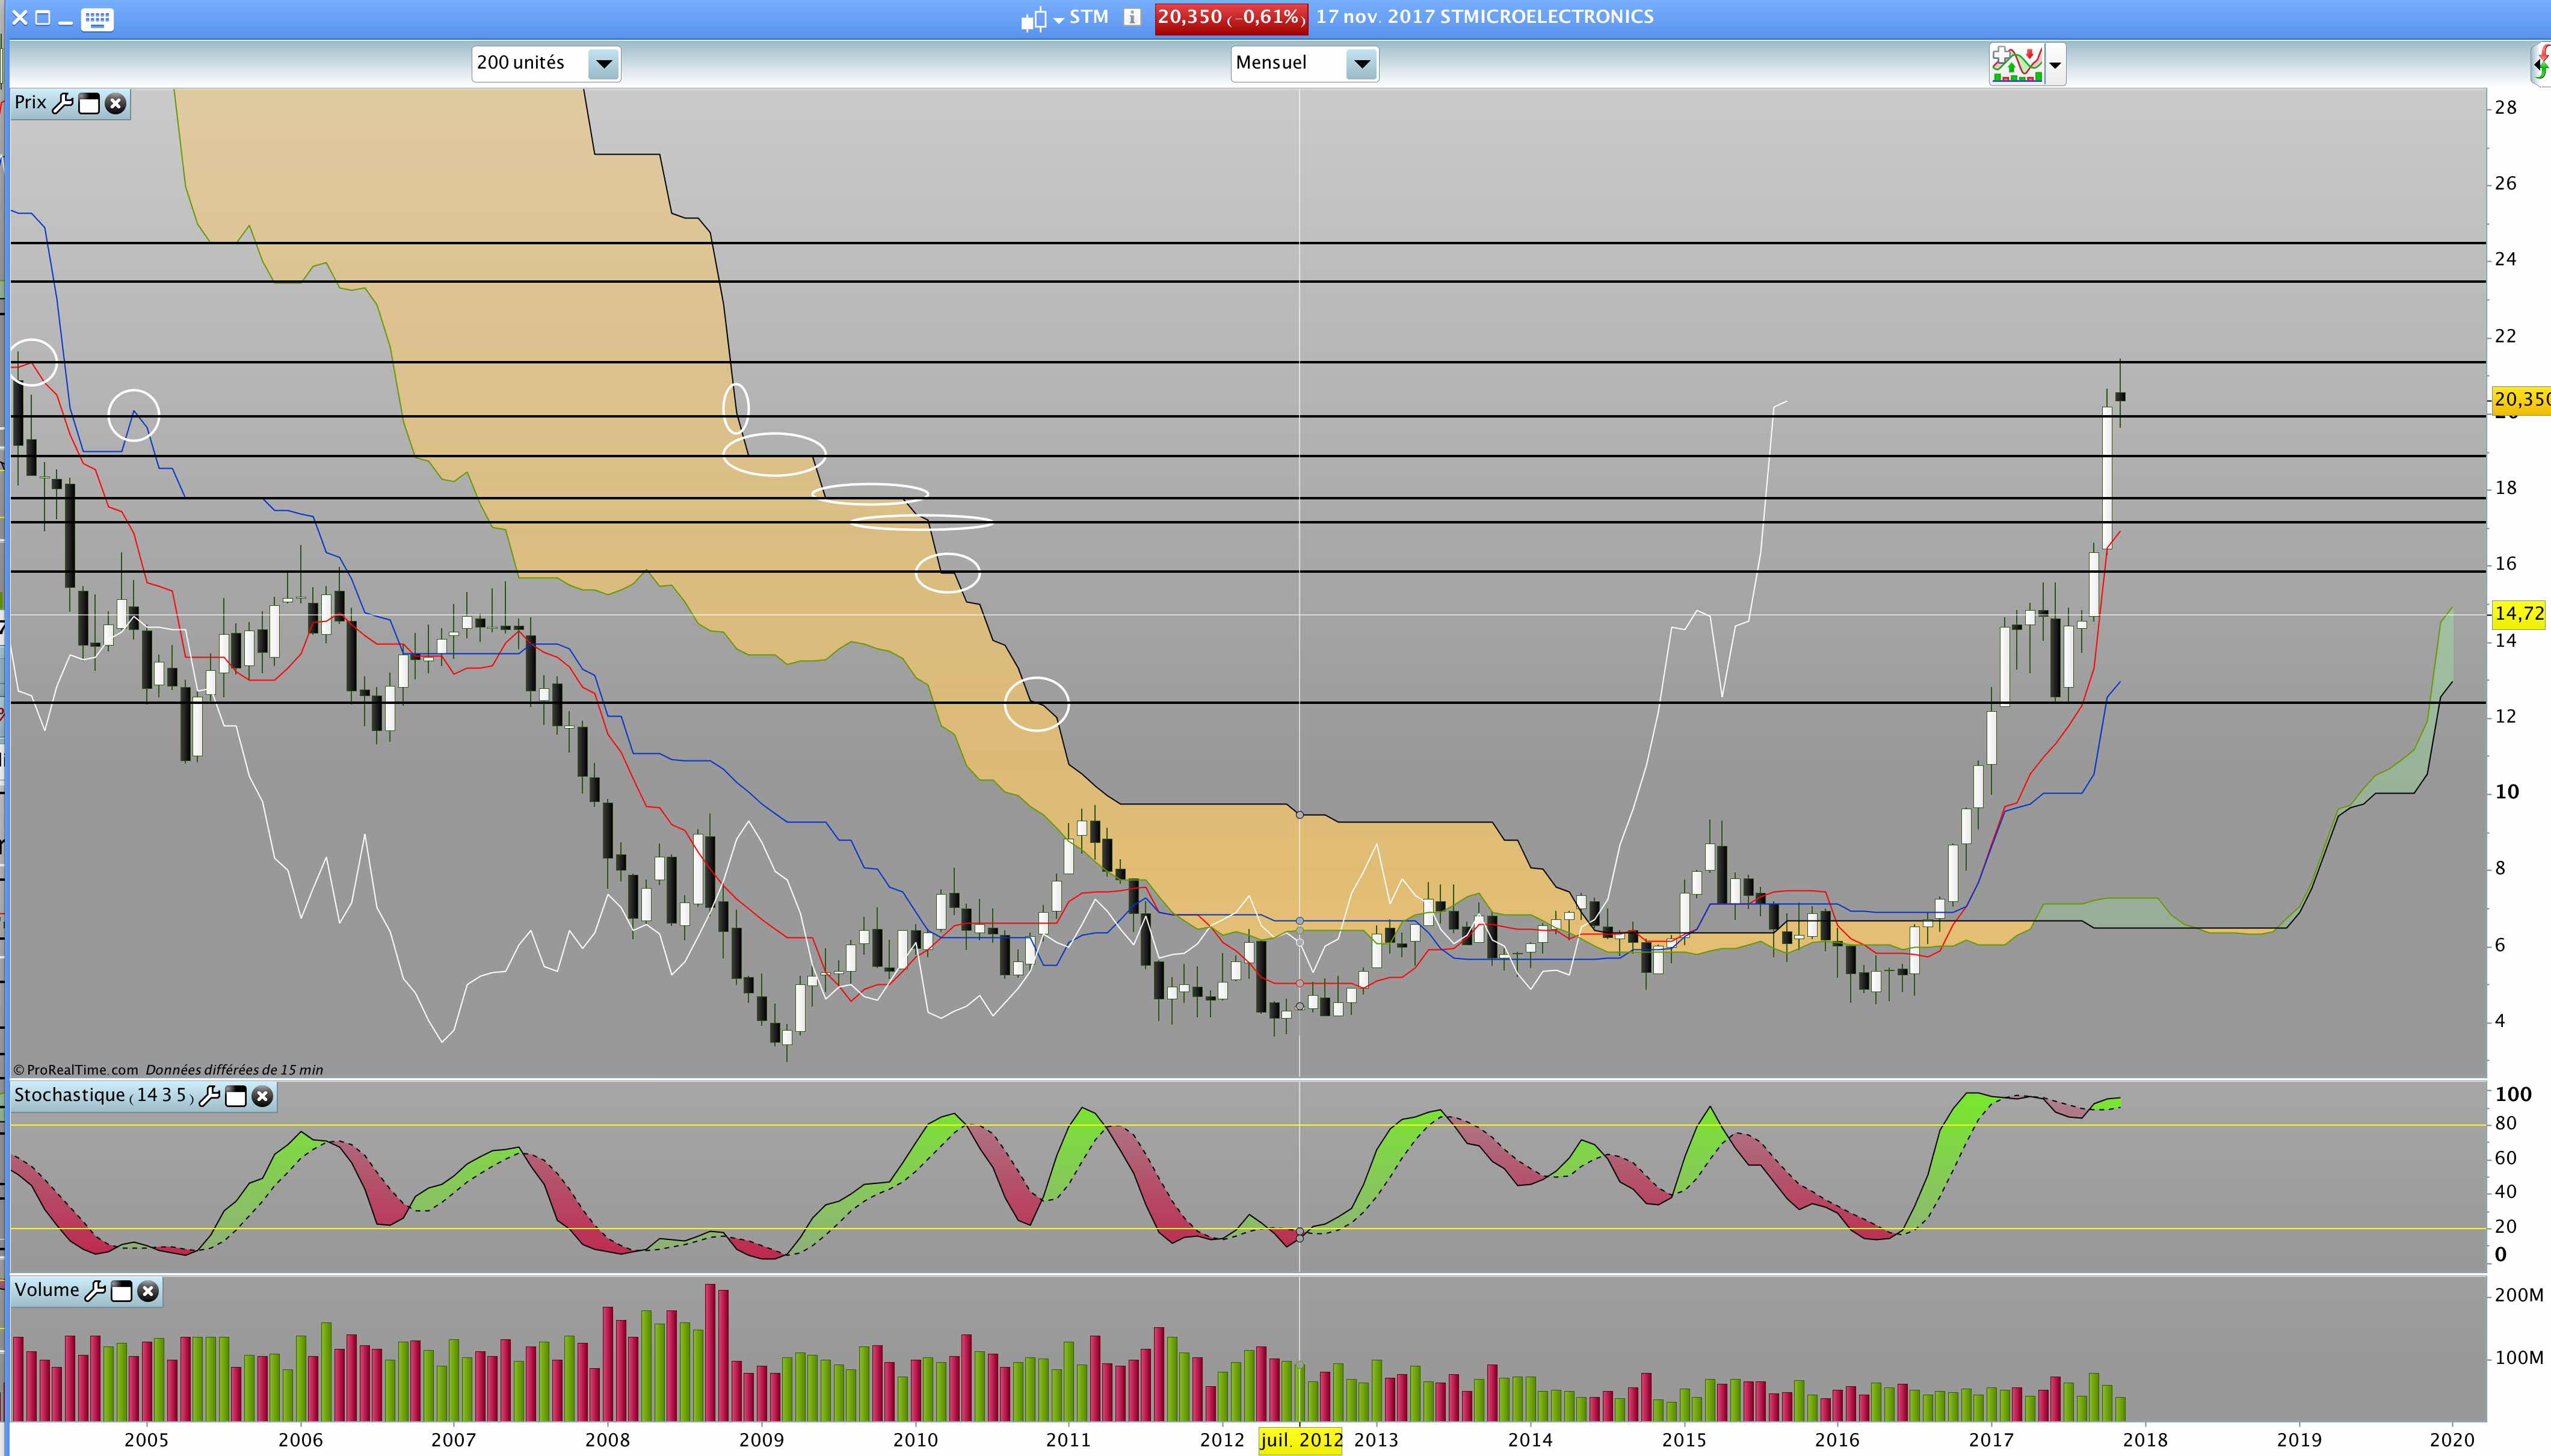
Task: Click the red-green trading arrows side tab
Action: 2542,64
